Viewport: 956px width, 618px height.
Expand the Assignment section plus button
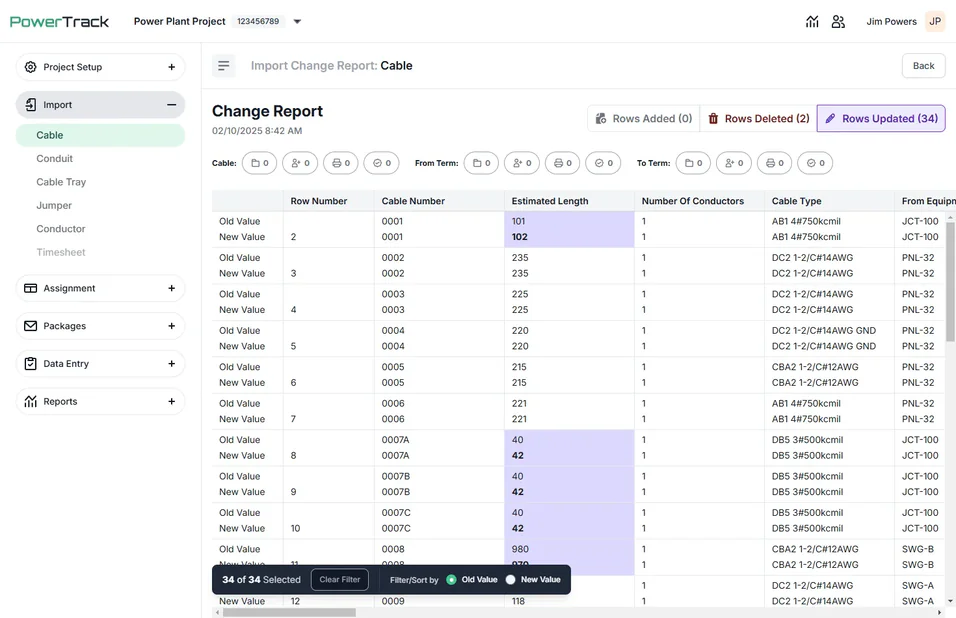171,288
